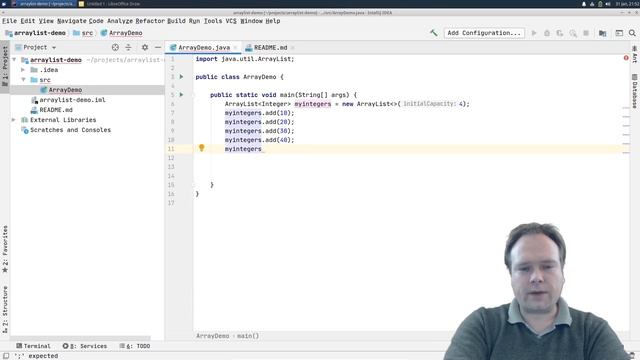This screenshot has height=360, width=640.
Task: Open the File menu
Action: point(10,21)
